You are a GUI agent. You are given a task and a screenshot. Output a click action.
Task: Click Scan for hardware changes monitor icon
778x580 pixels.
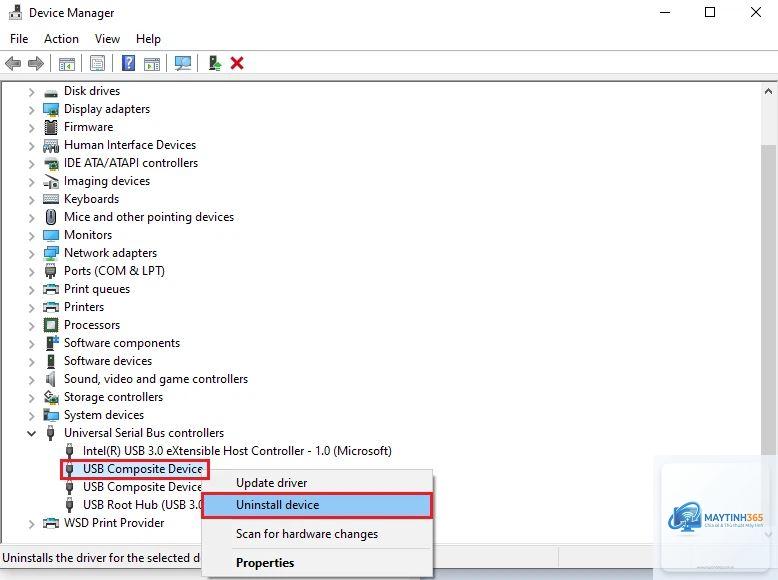[183, 64]
